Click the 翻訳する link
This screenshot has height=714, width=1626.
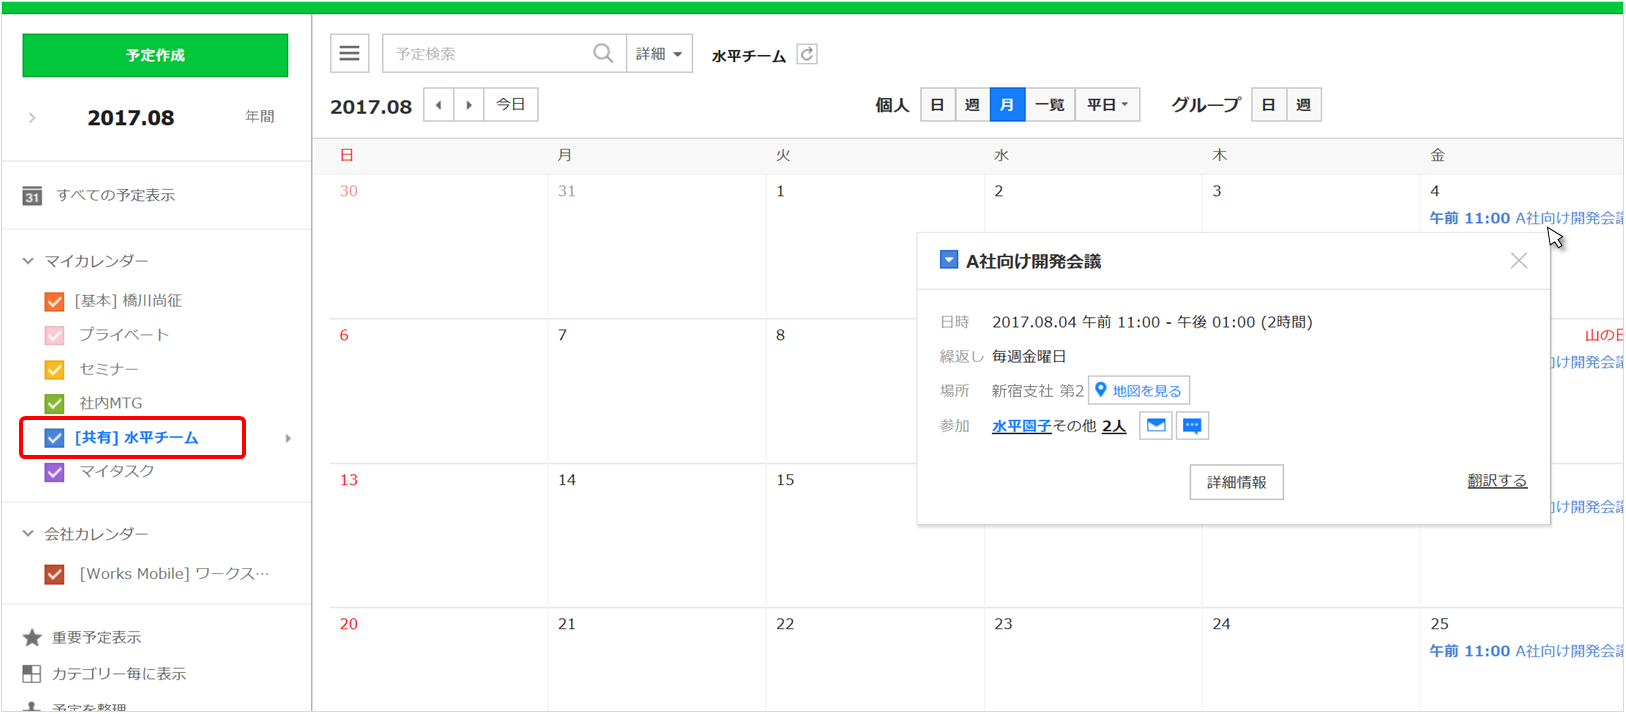(x=1496, y=481)
